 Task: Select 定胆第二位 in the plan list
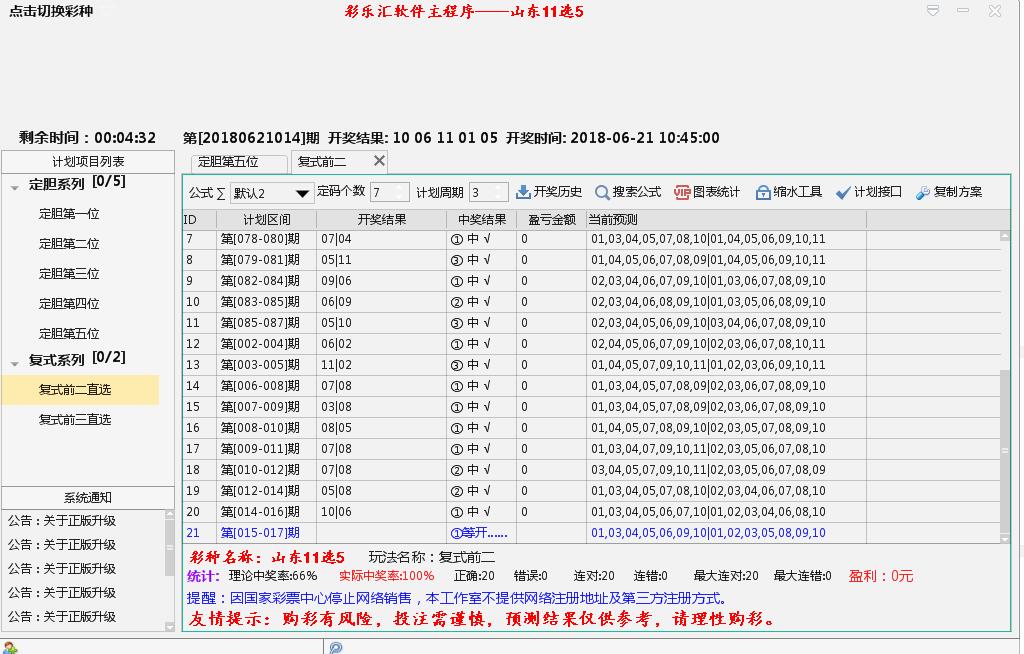click(69, 244)
